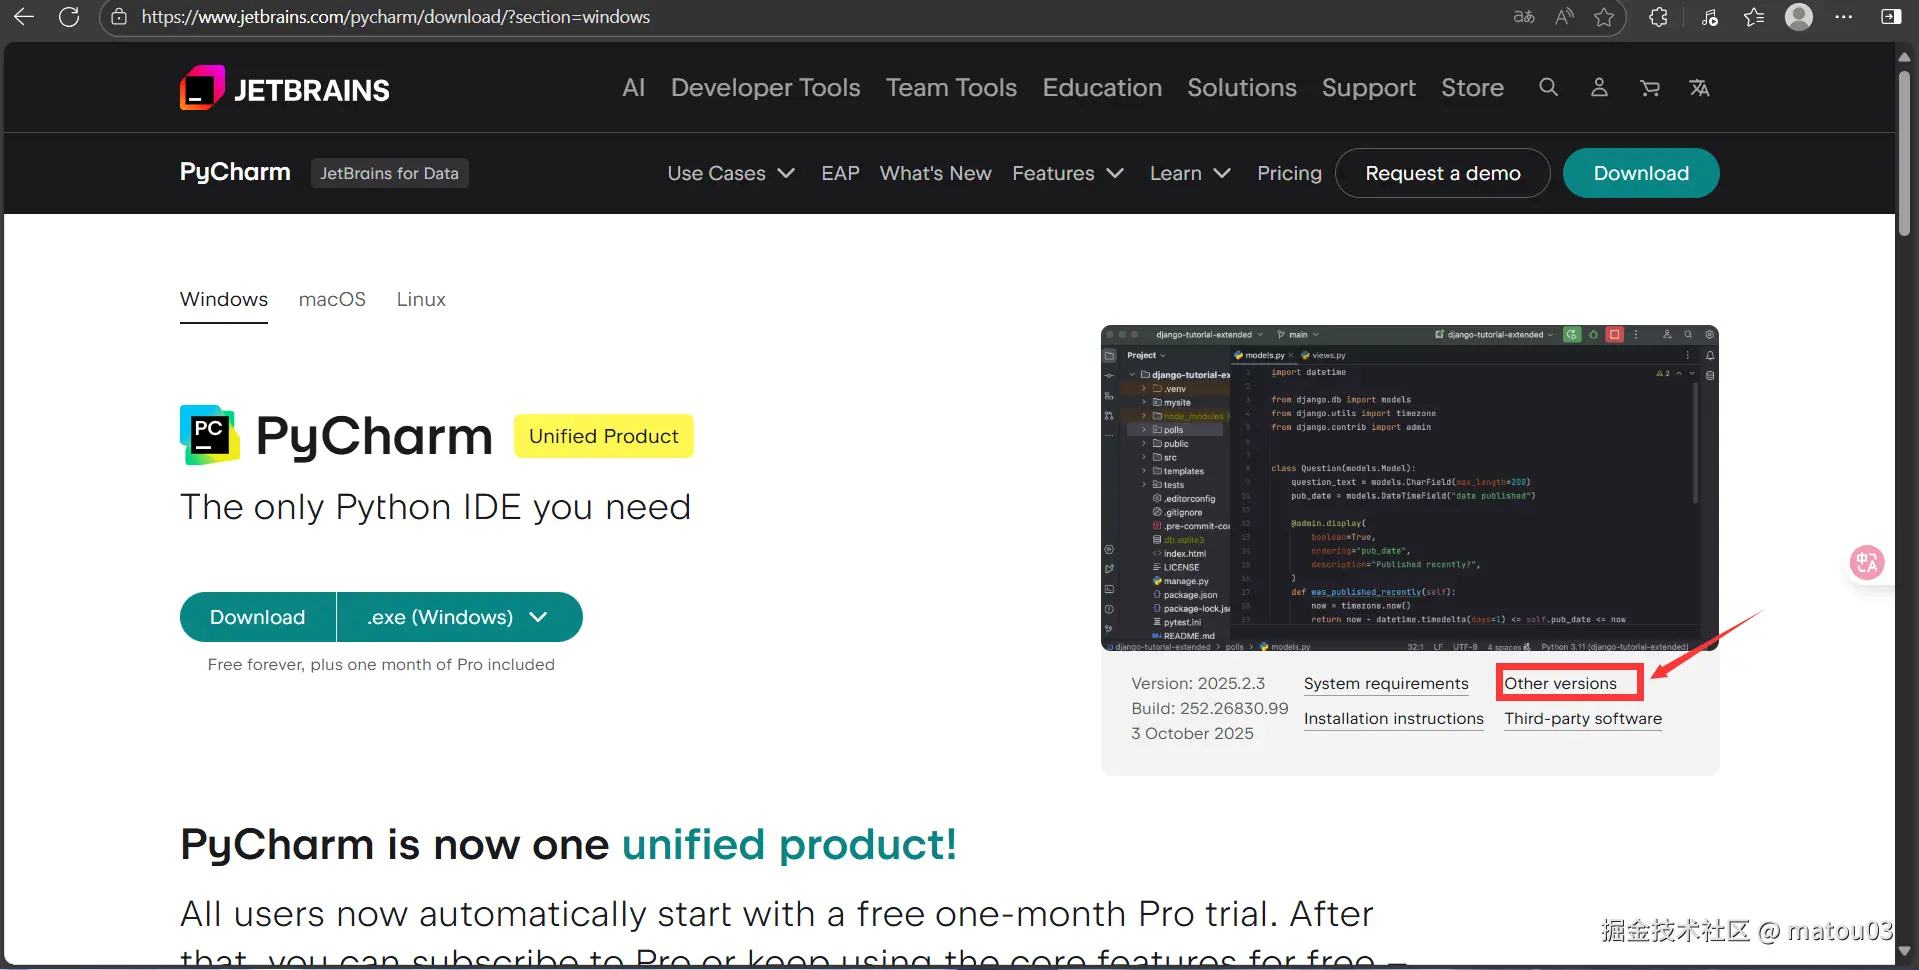
Task: Switch to the macOS tab
Action: 332,299
